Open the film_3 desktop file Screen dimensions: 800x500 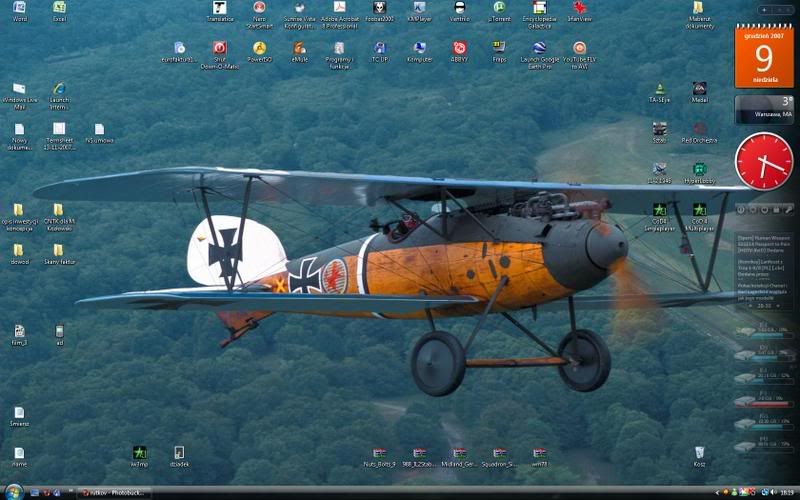click(19, 335)
